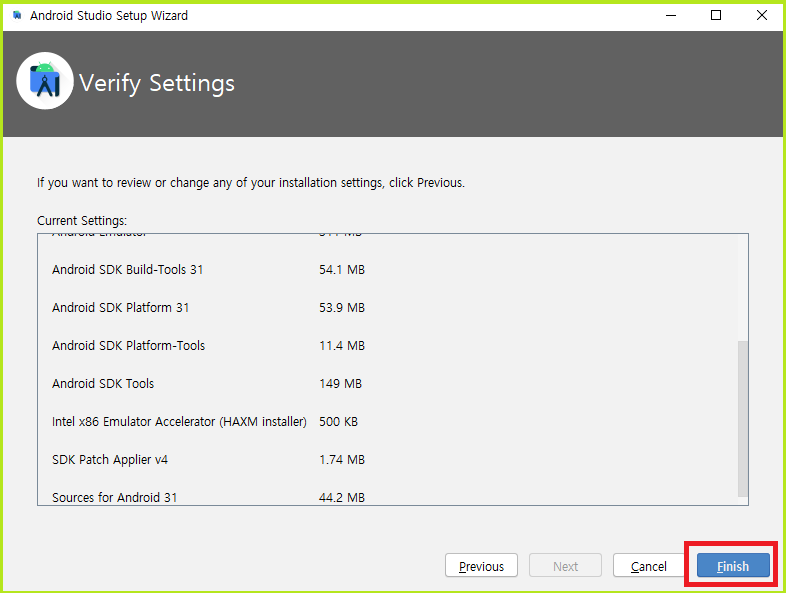This screenshot has height=593, width=786.
Task: Click the Verify Settings heading
Action: click(x=157, y=83)
